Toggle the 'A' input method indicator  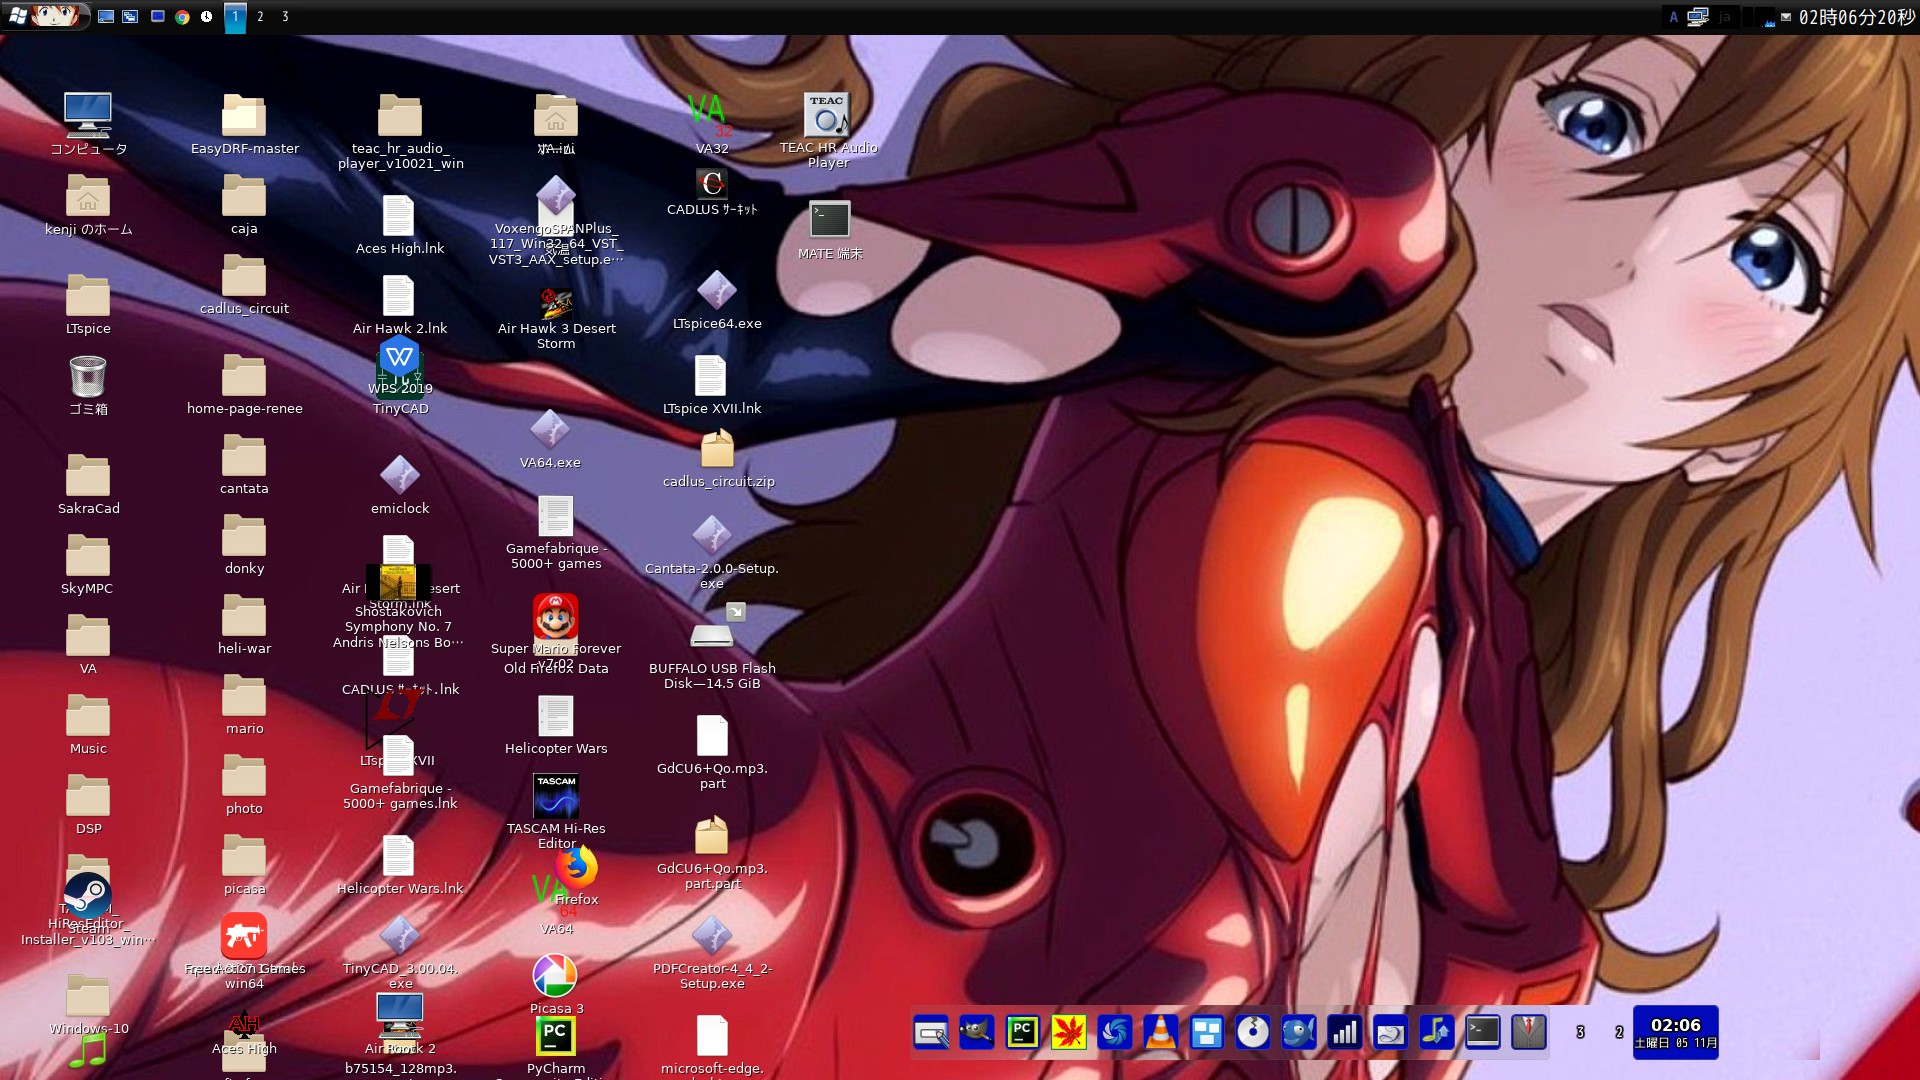[x=1676, y=16]
